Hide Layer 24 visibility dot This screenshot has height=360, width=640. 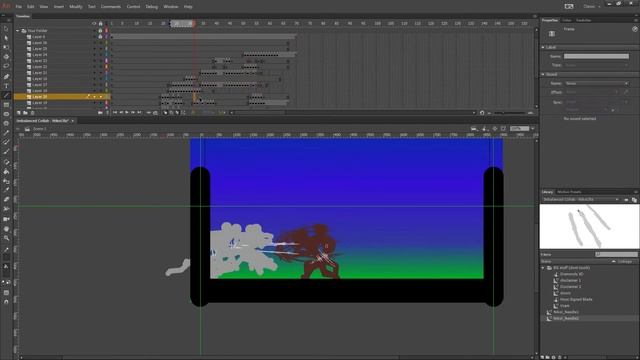point(94,55)
